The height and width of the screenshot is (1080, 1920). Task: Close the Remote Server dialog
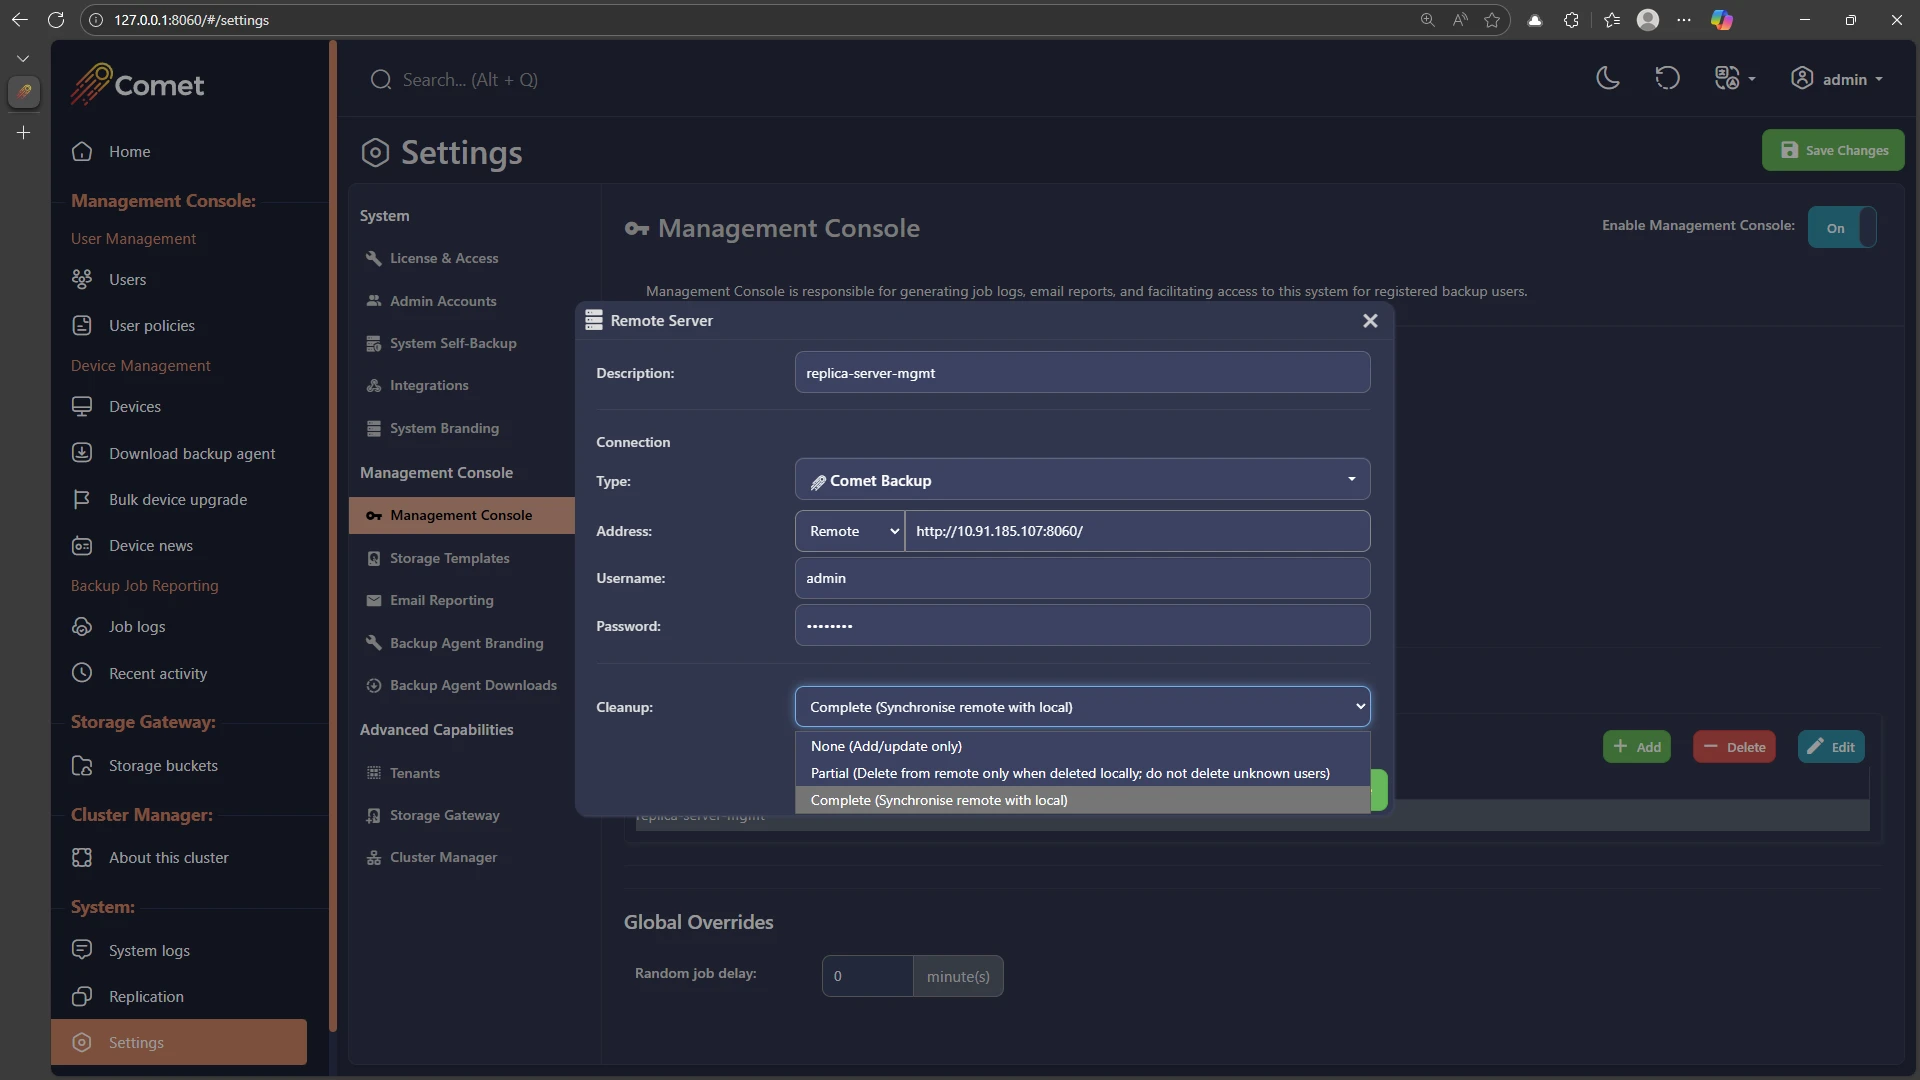[x=1370, y=320]
